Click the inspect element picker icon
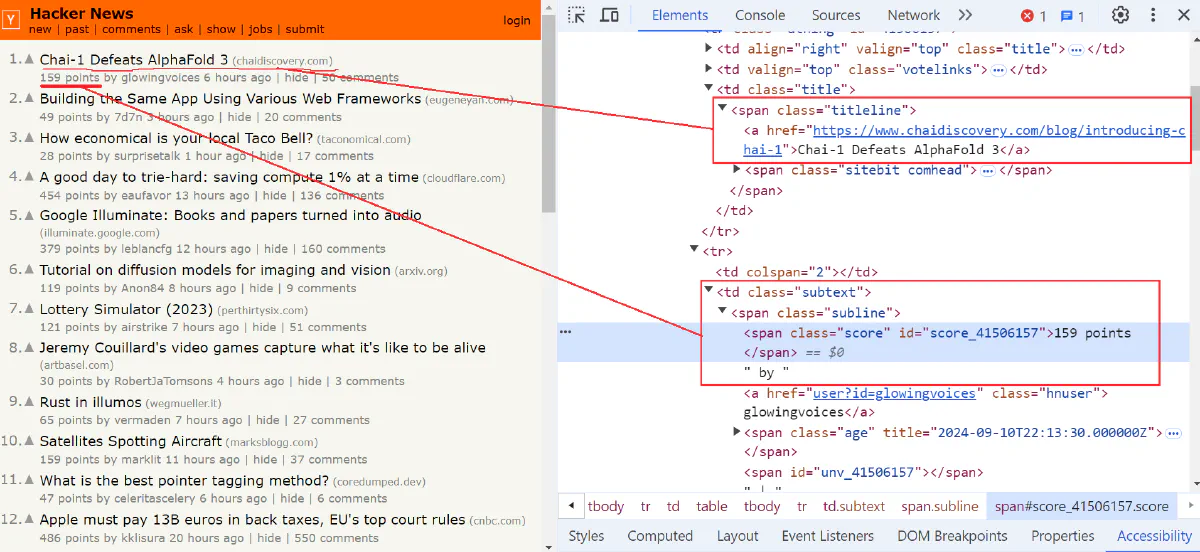The height and width of the screenshot is (552, 1200). [x=577, y=15]
